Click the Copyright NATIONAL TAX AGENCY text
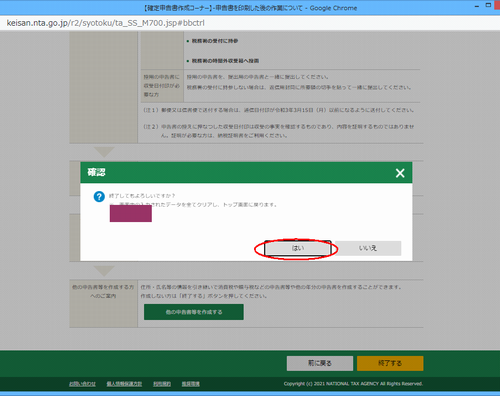 [x=353, y=384]
